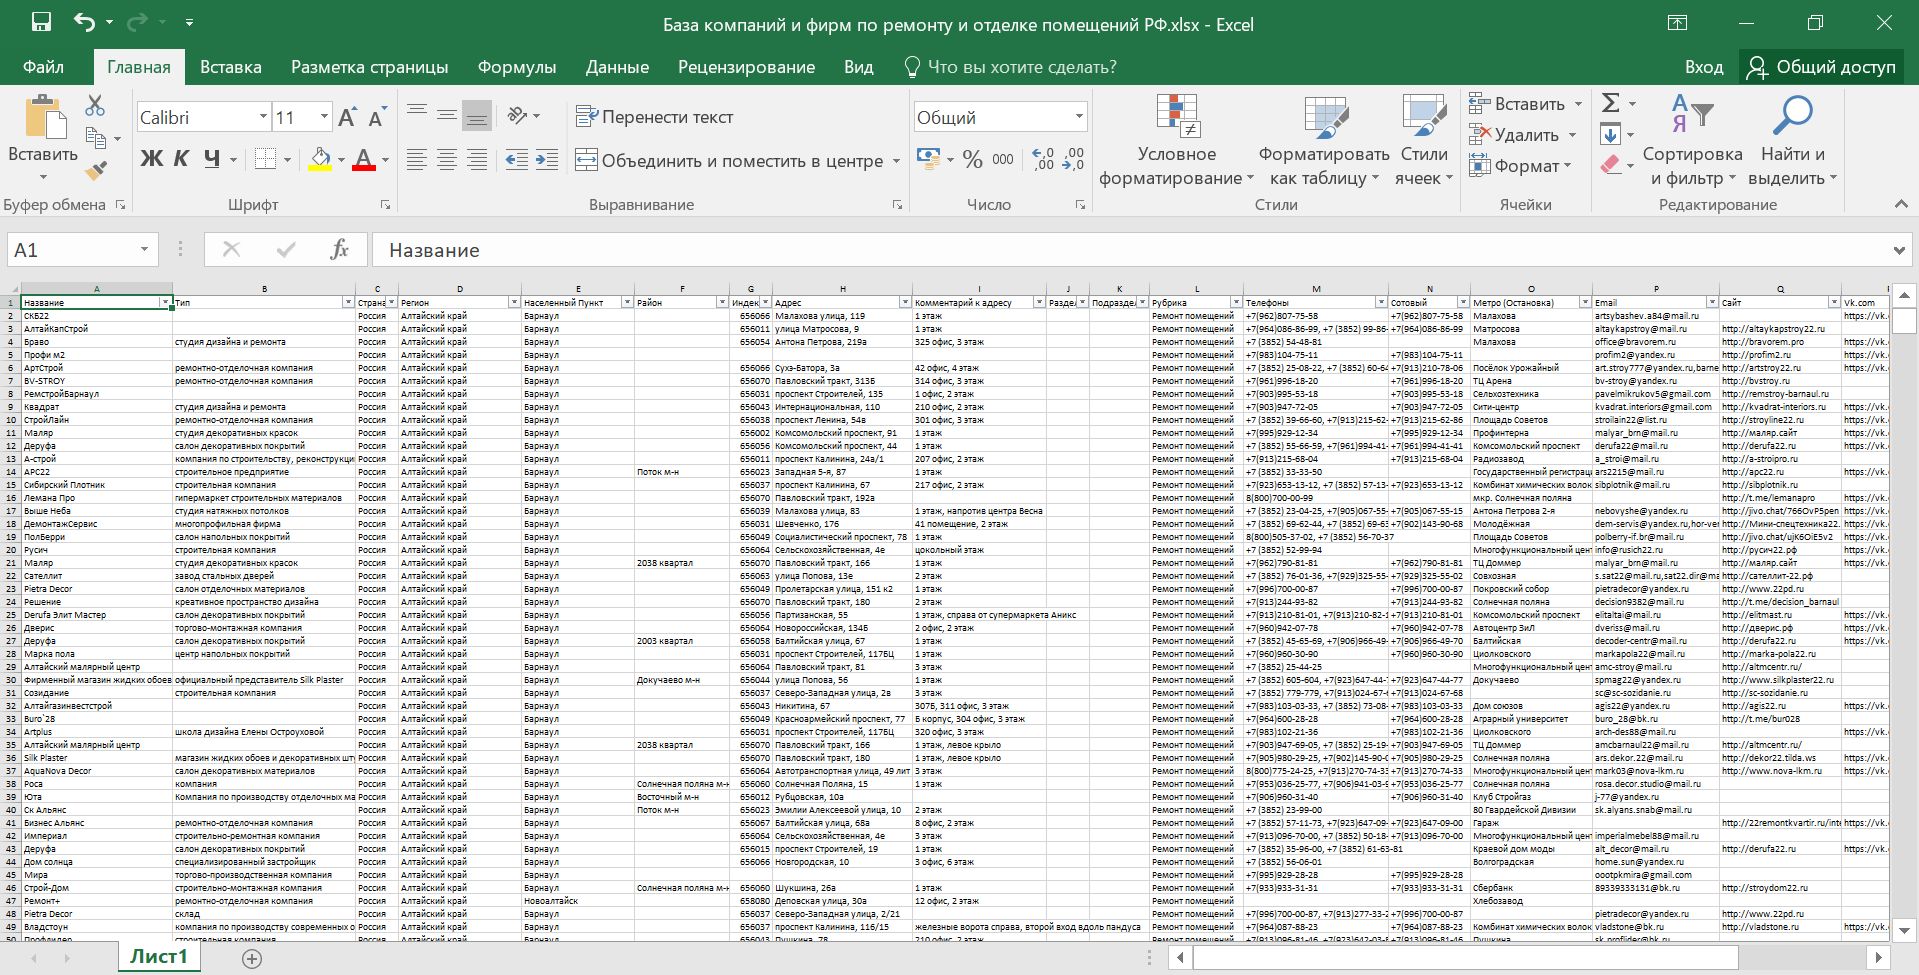This screenshot has width=1919, height=975.
Task: Click the Save icon in quick access toolbar
Action: point(41,23)
